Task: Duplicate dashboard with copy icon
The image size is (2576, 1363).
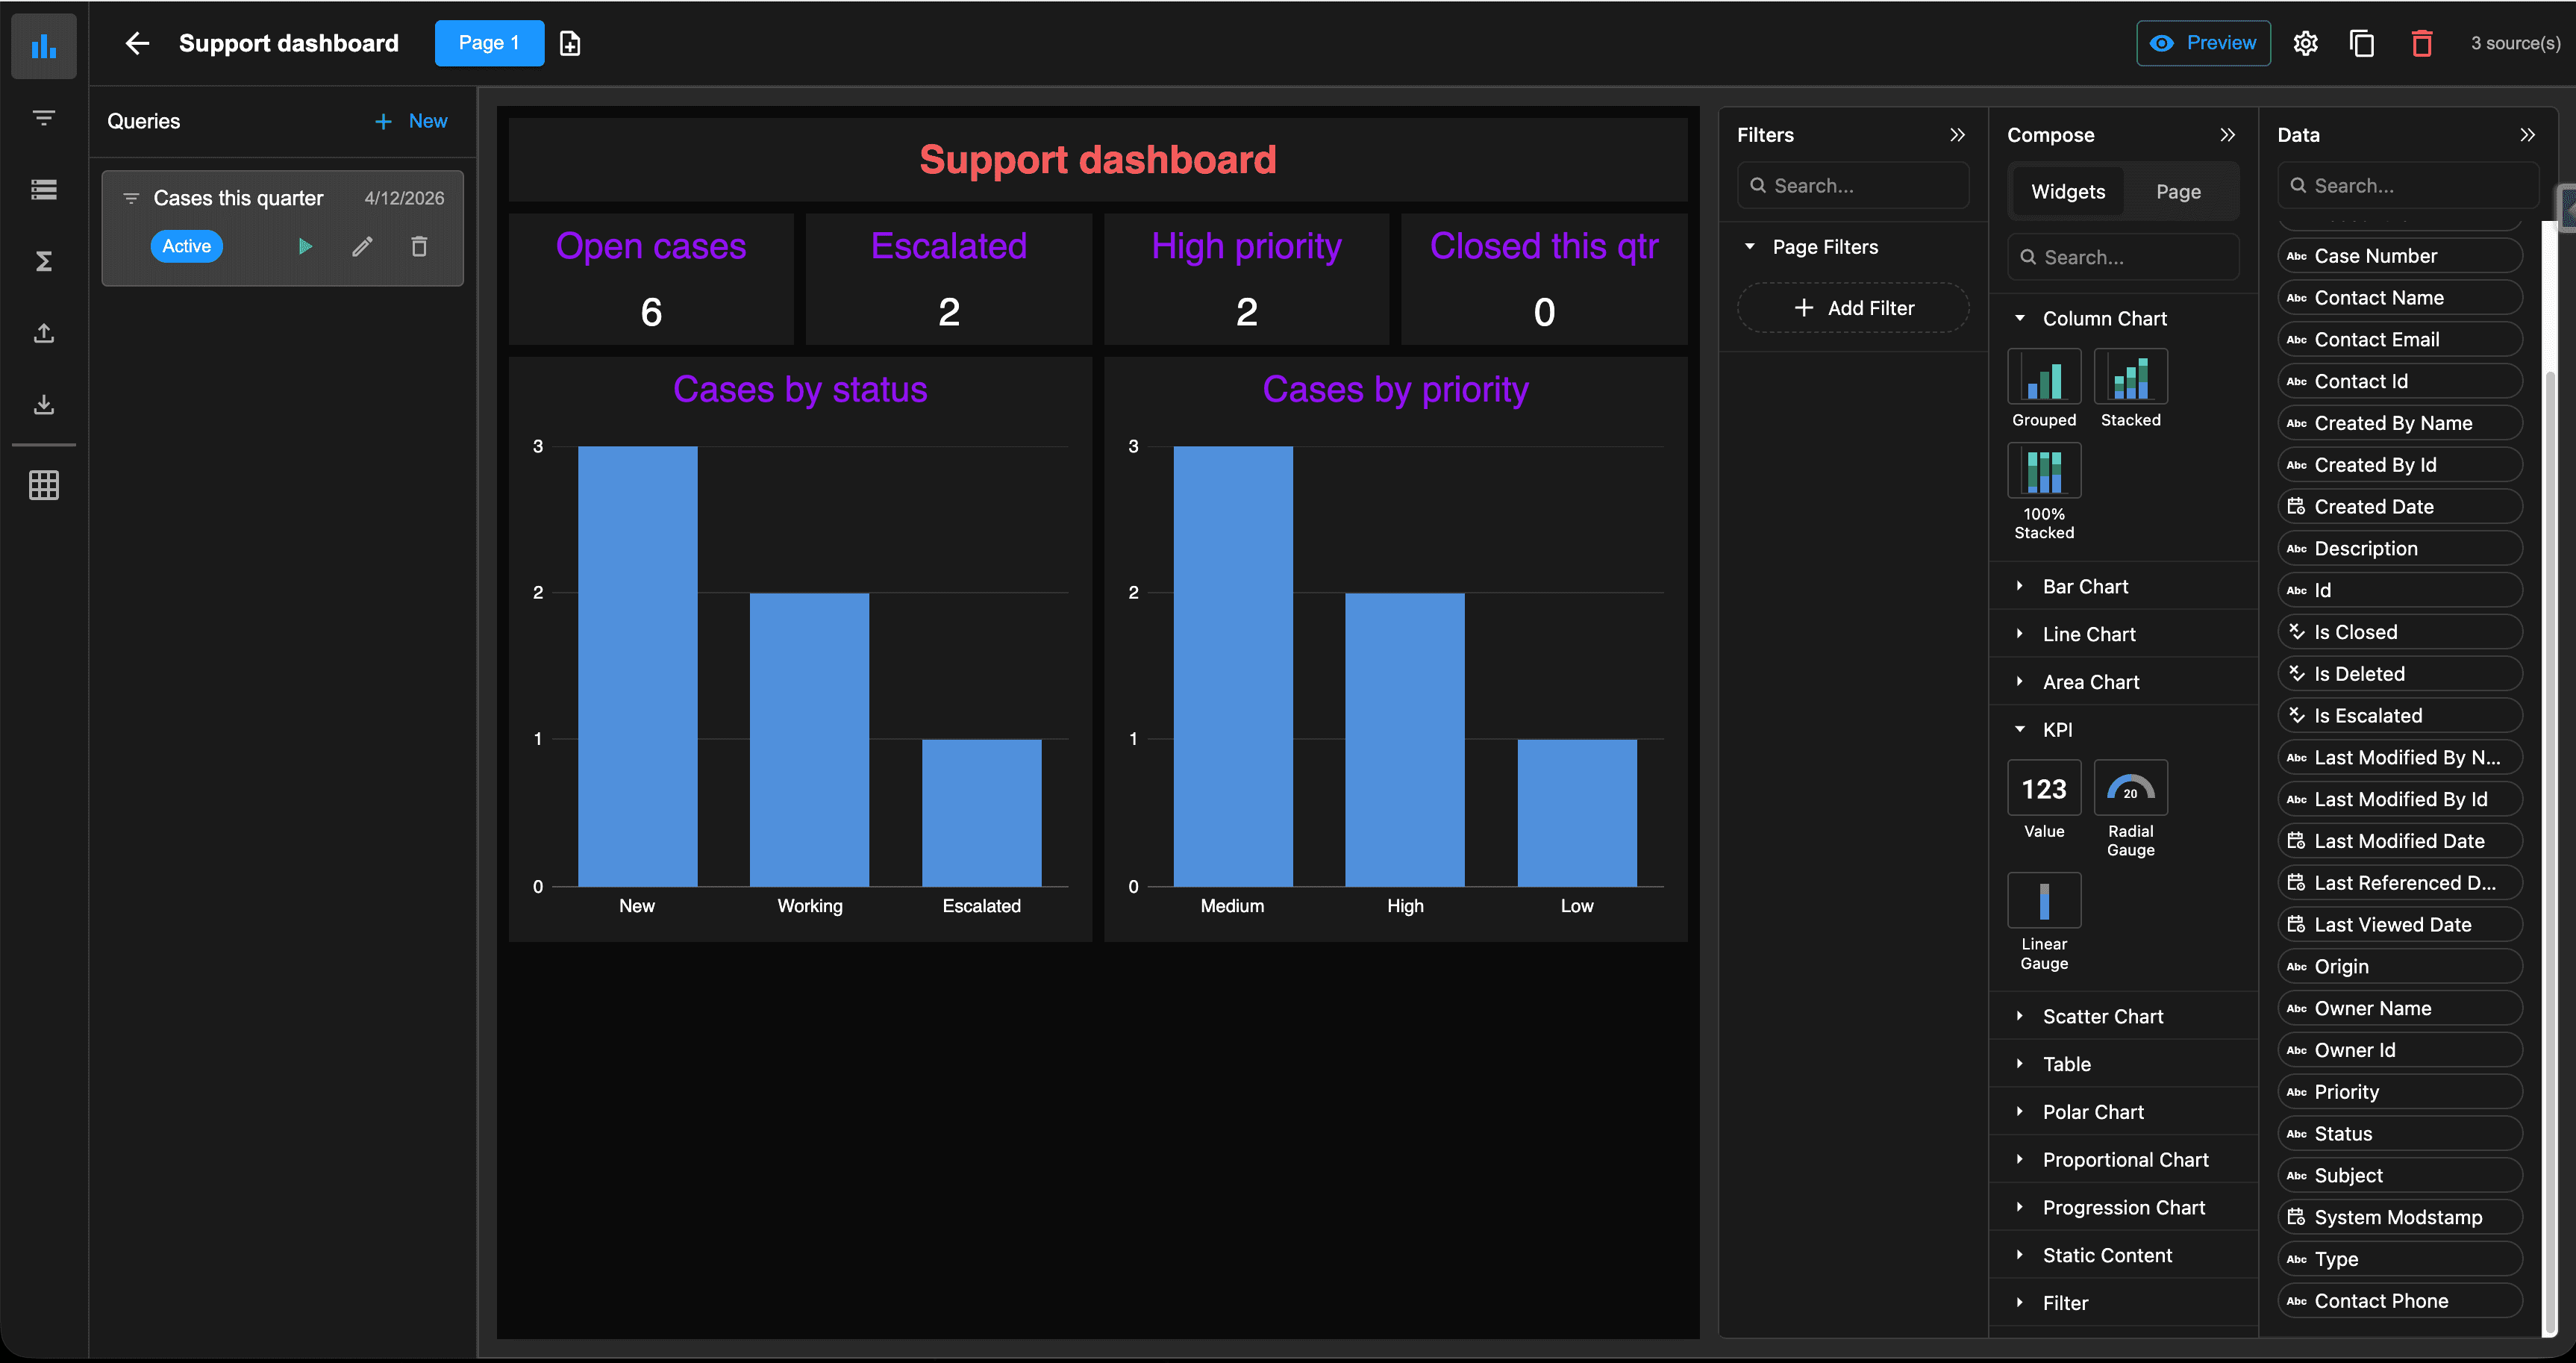Action: coord(2362,43)
